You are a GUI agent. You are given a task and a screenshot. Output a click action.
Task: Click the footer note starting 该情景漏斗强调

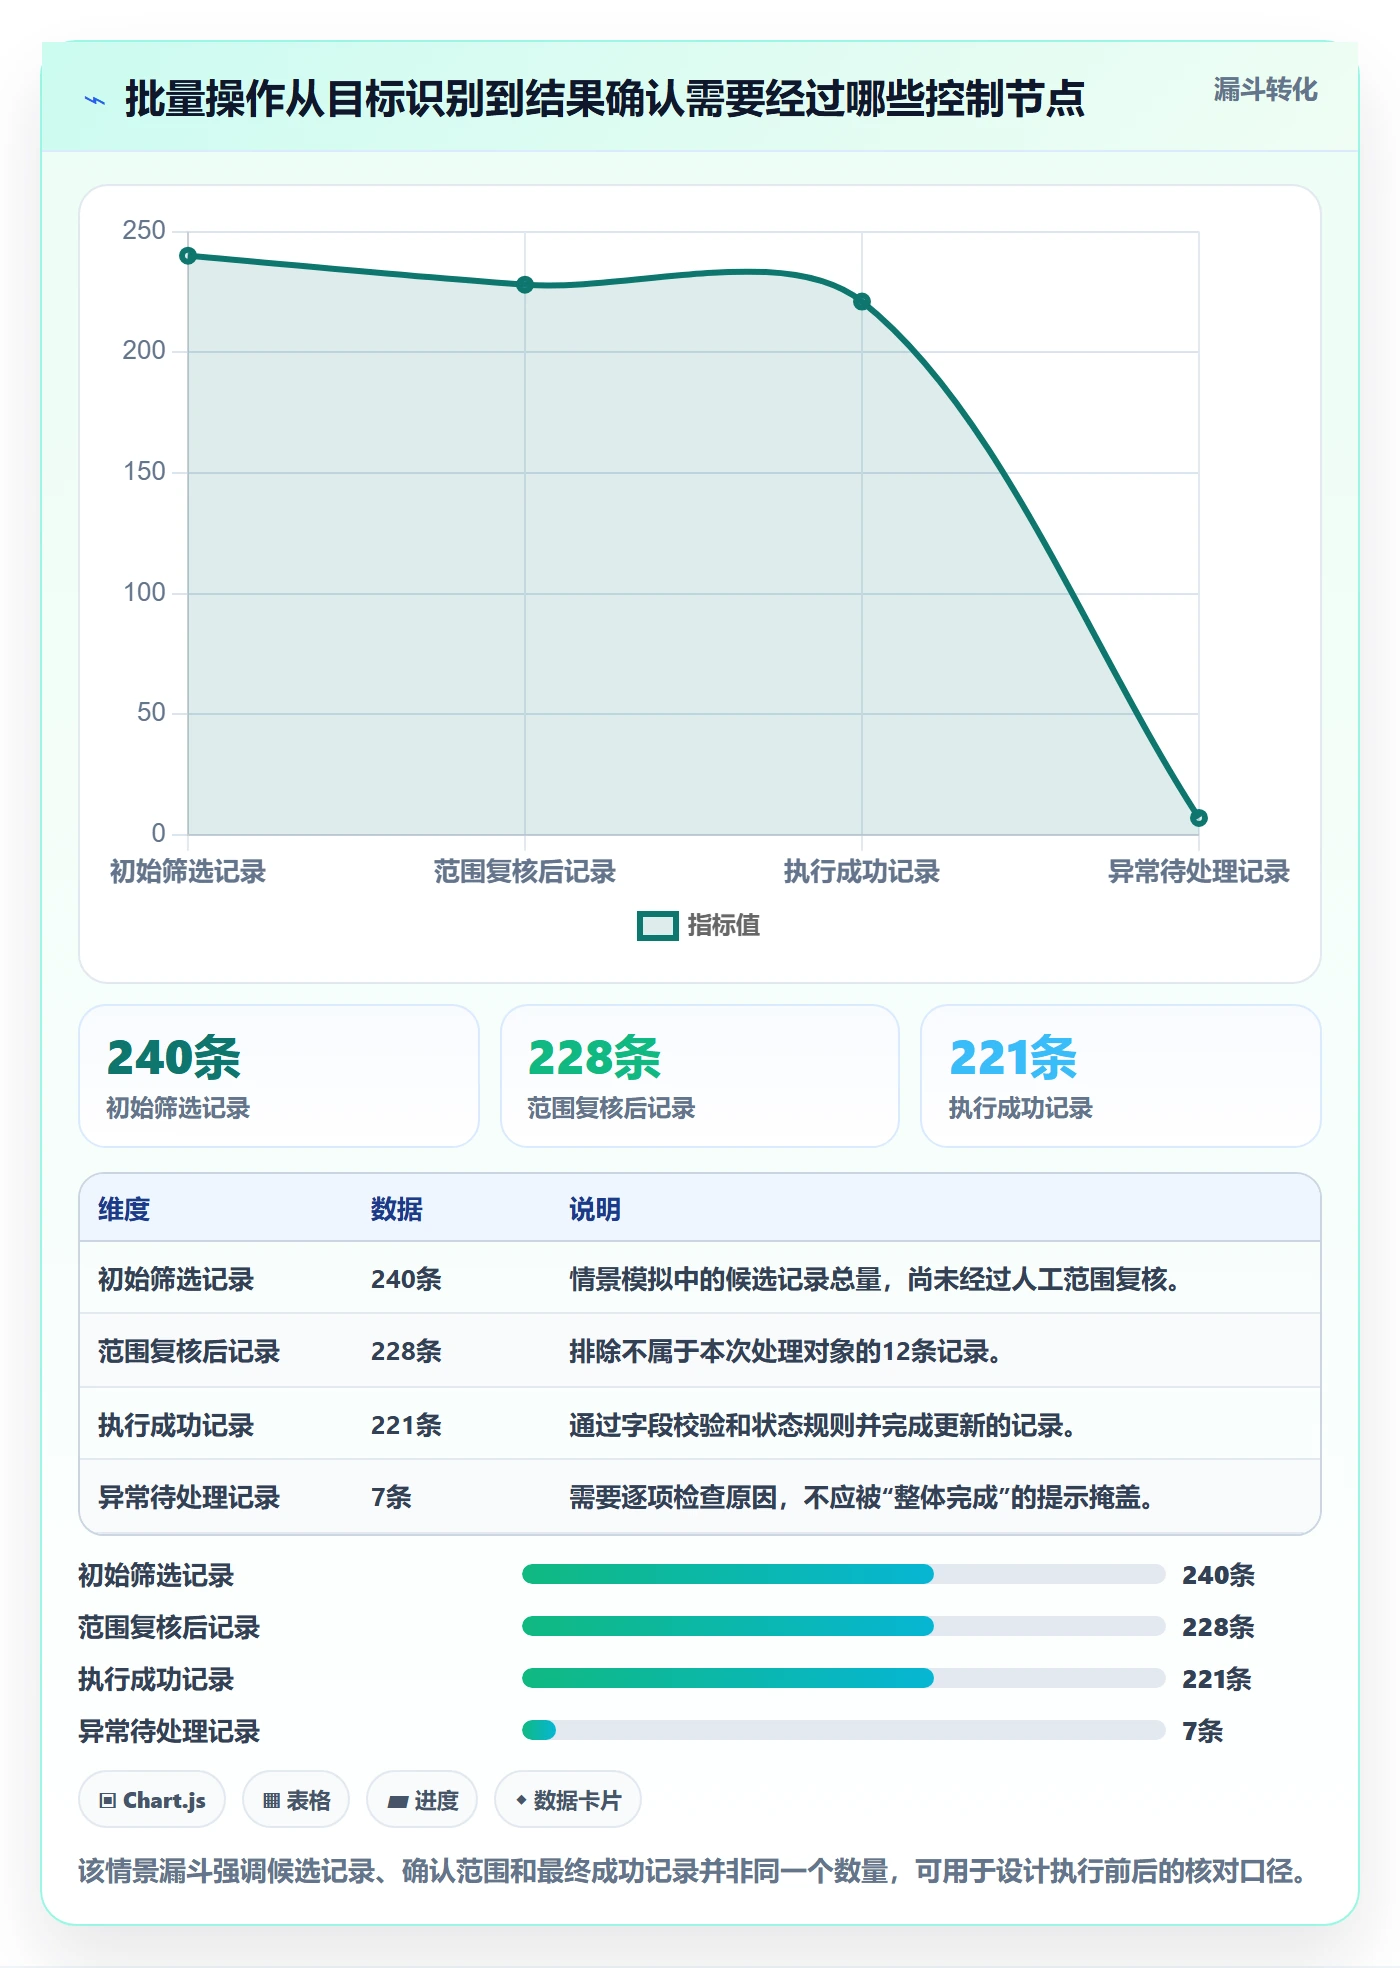[x=695, y=1871]
